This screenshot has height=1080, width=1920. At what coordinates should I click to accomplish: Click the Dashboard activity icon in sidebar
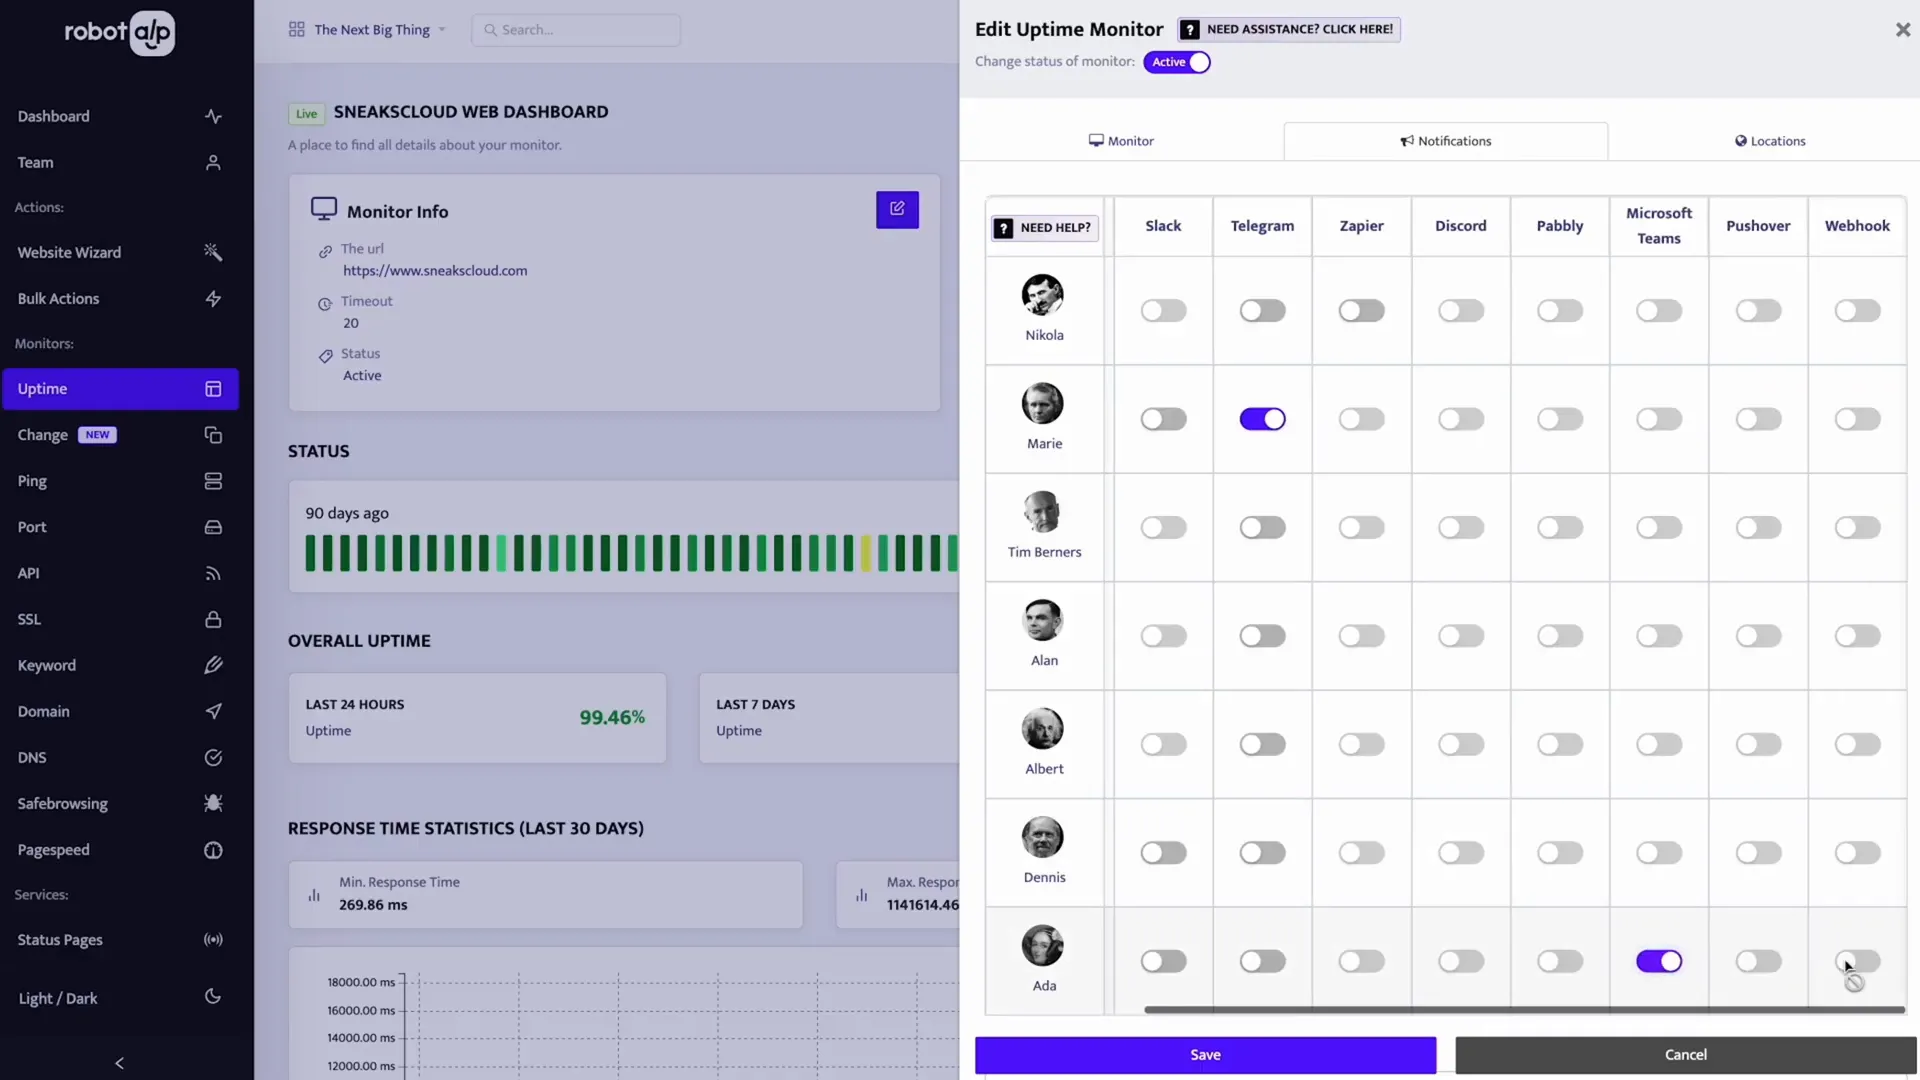[x=213, y=116]
